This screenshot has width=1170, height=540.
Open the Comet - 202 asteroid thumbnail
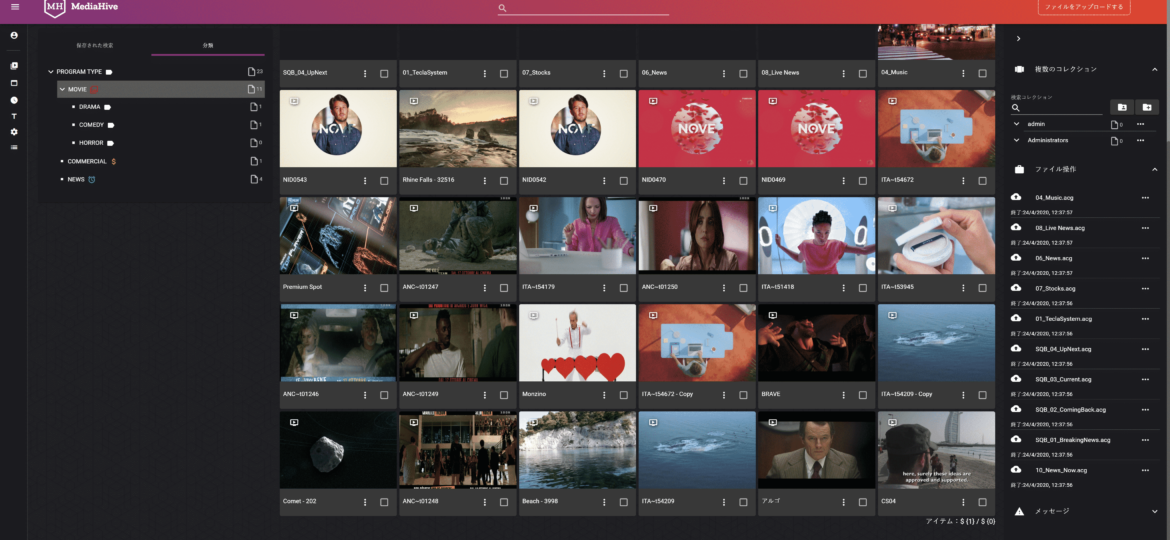click(x=338, y=450)
